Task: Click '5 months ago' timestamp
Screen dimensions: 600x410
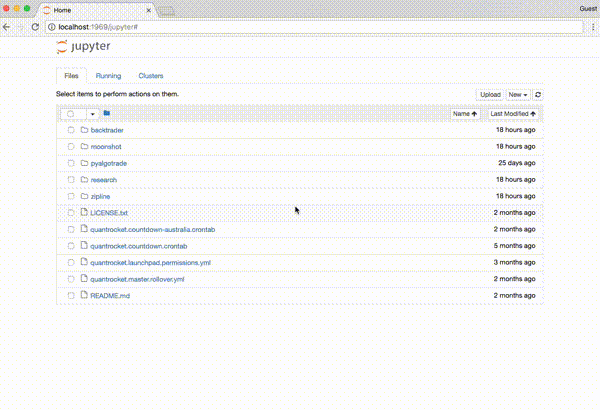Action: (x=514, y=246)
